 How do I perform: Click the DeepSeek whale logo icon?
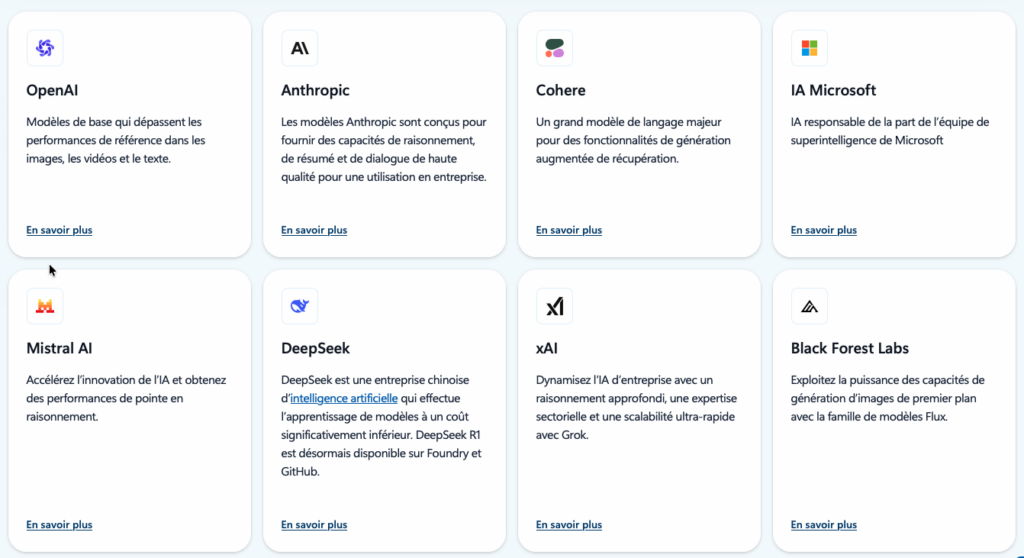coord(300,306)
